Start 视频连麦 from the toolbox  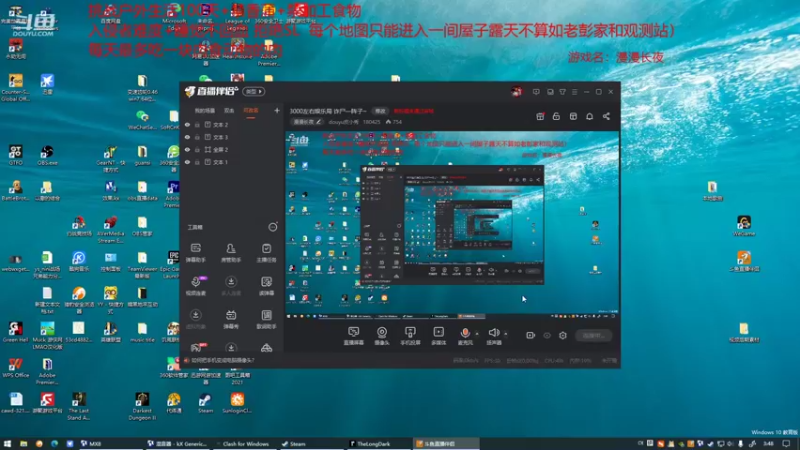click(196, 286)
